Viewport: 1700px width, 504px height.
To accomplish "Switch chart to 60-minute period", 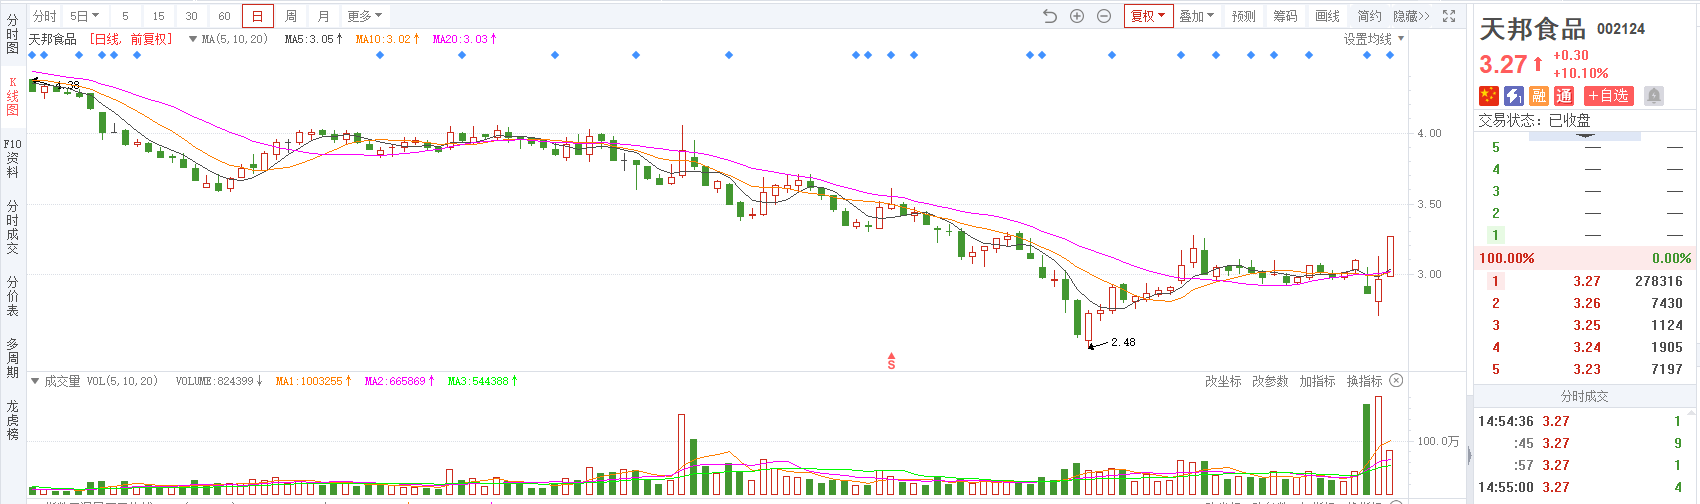I will tap(224, 16).
